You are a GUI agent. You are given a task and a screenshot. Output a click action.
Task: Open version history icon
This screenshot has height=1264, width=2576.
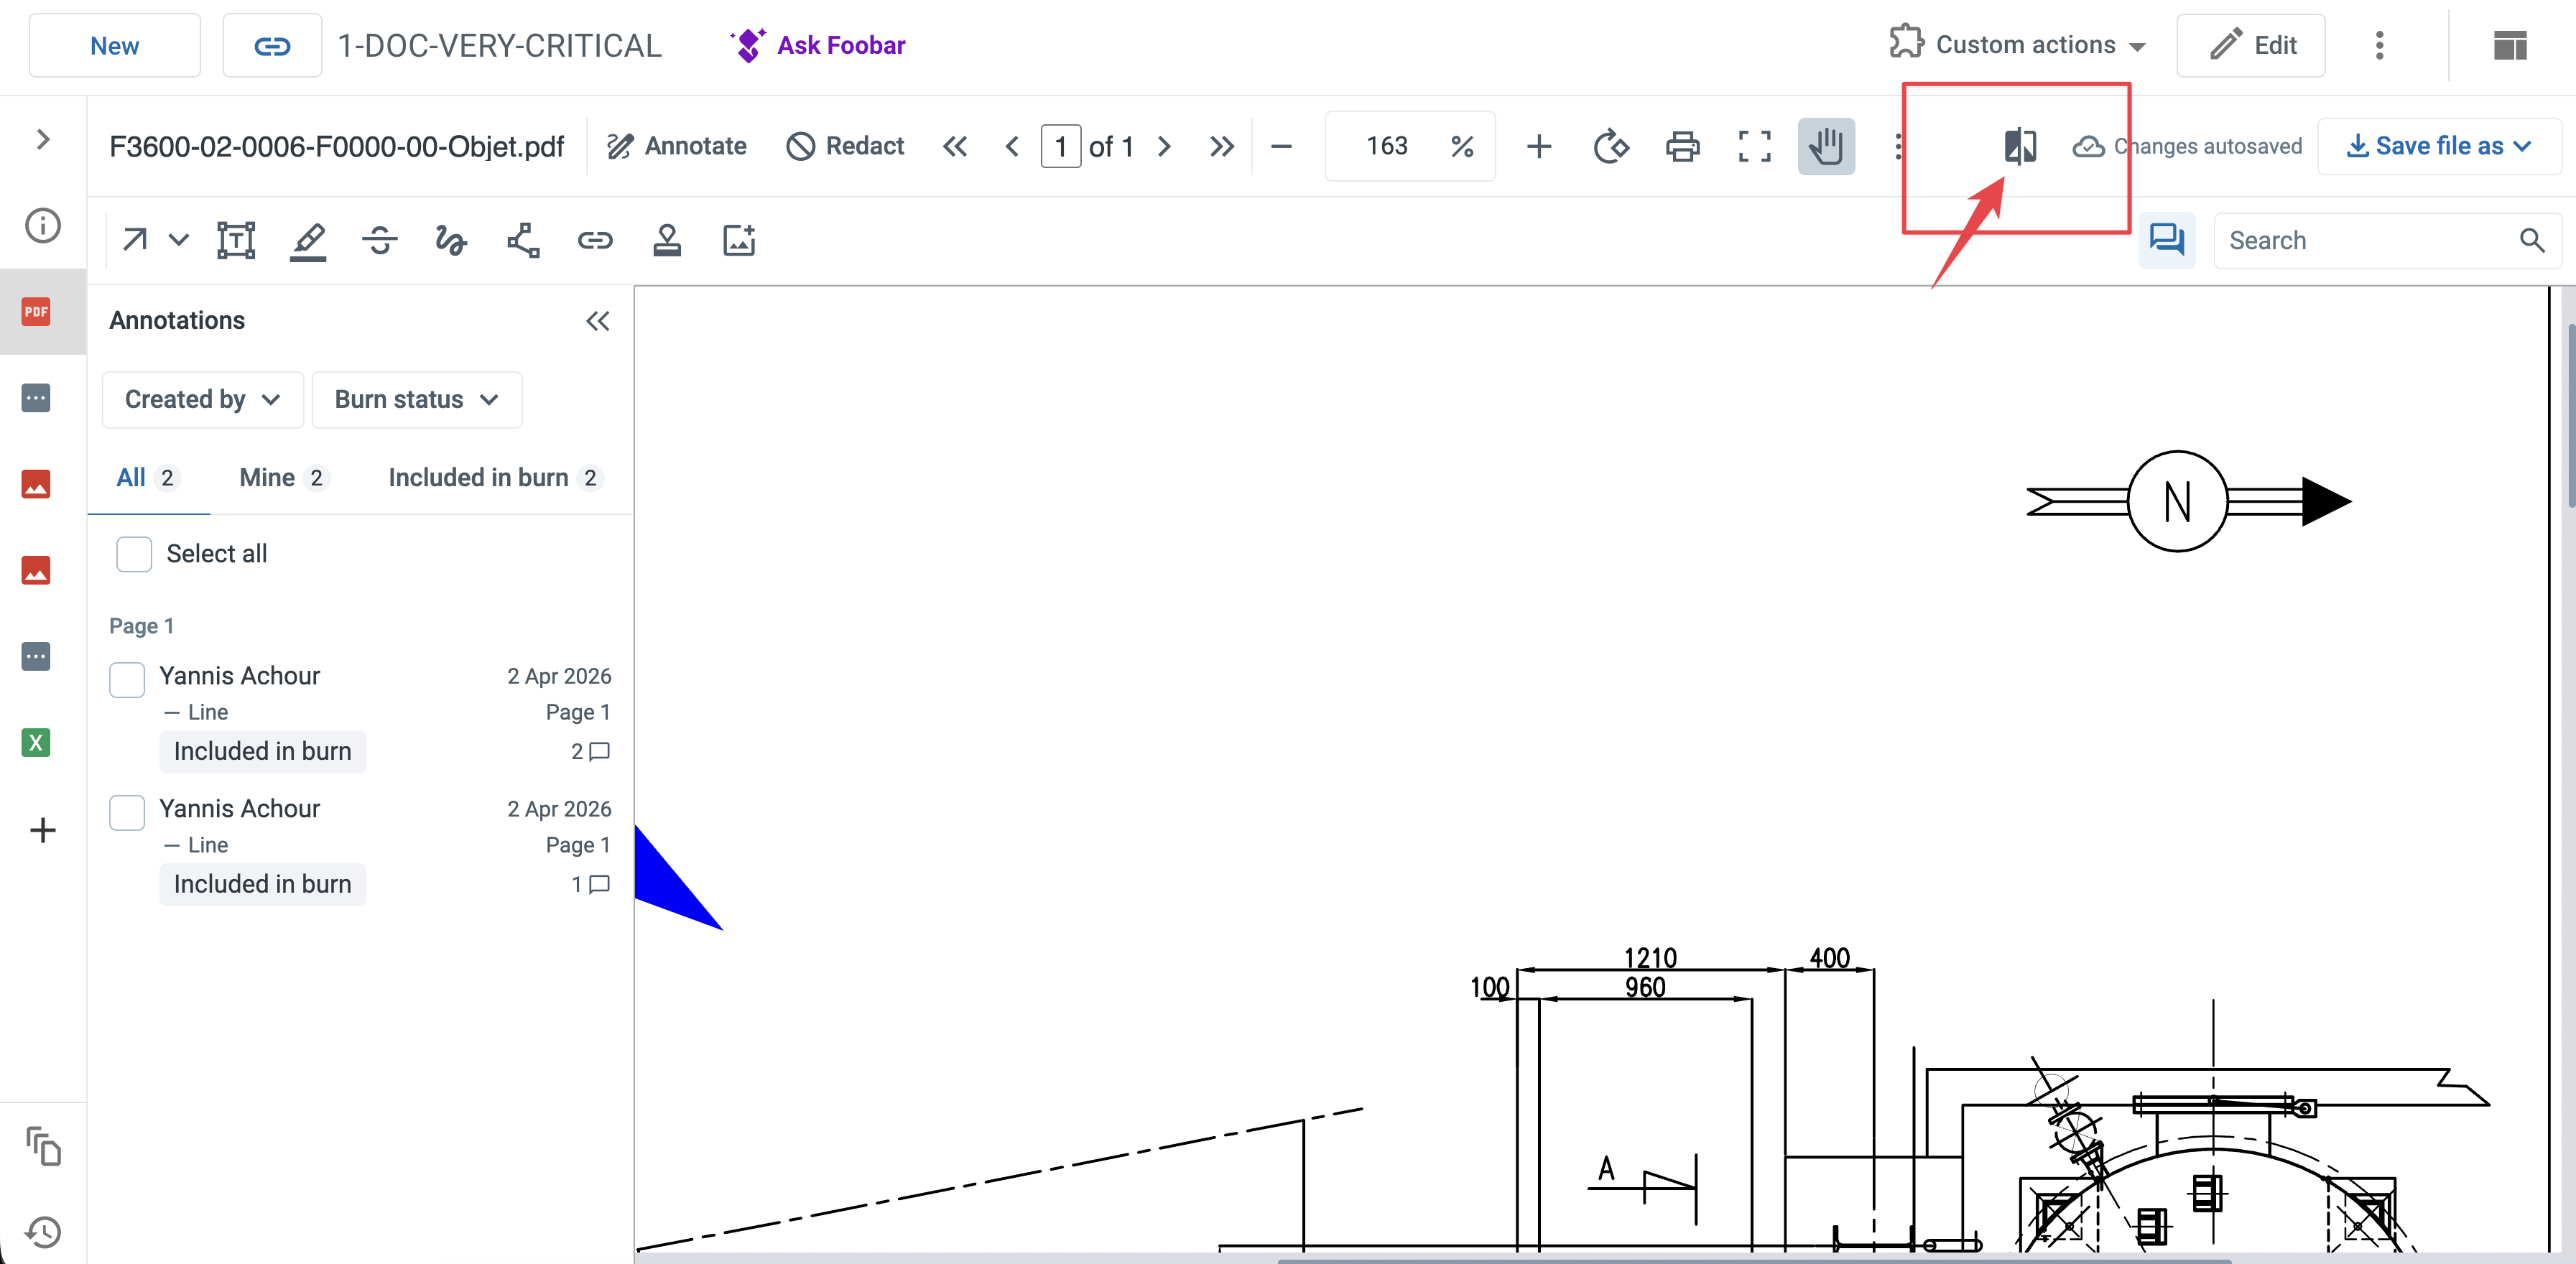pos(43,1232)
